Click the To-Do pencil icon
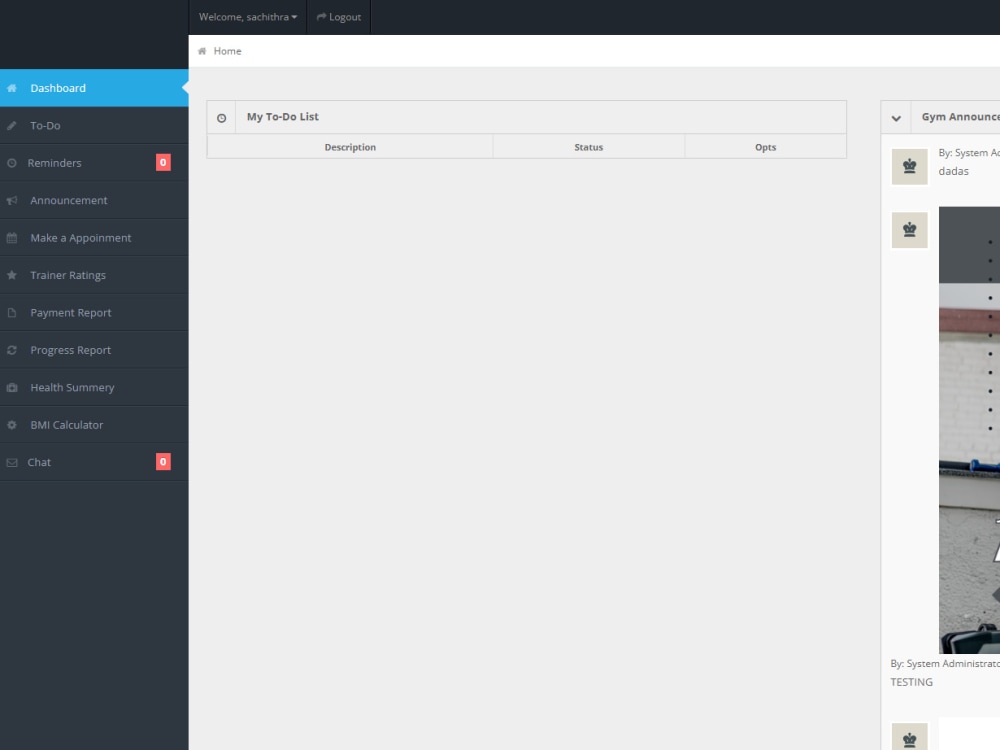 click(x=11, y=126)
